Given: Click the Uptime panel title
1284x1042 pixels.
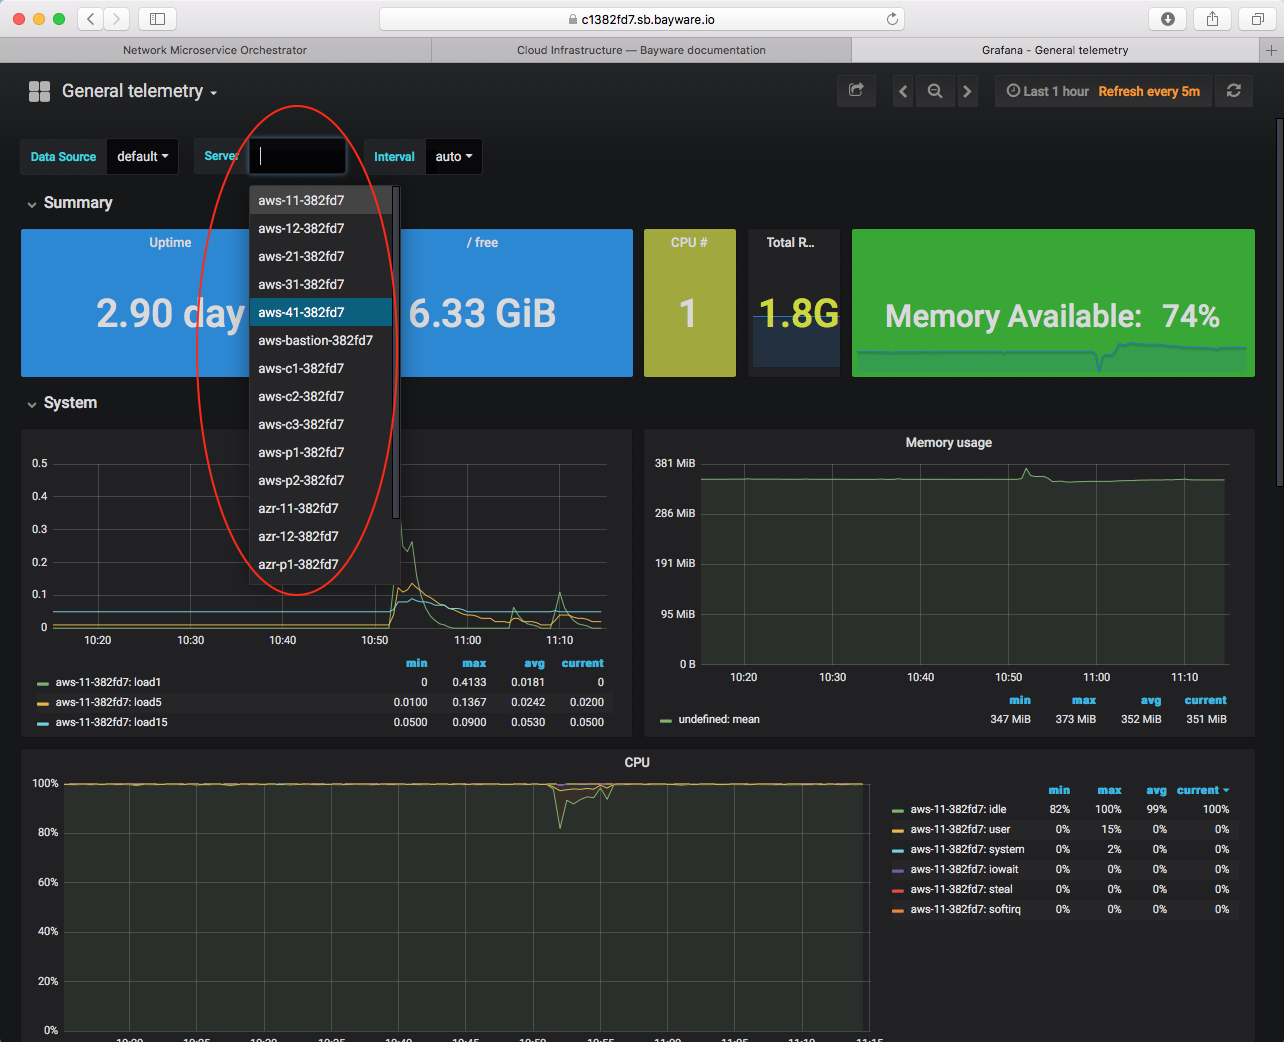Looking at the screenshot, I should tap(170, 242).
